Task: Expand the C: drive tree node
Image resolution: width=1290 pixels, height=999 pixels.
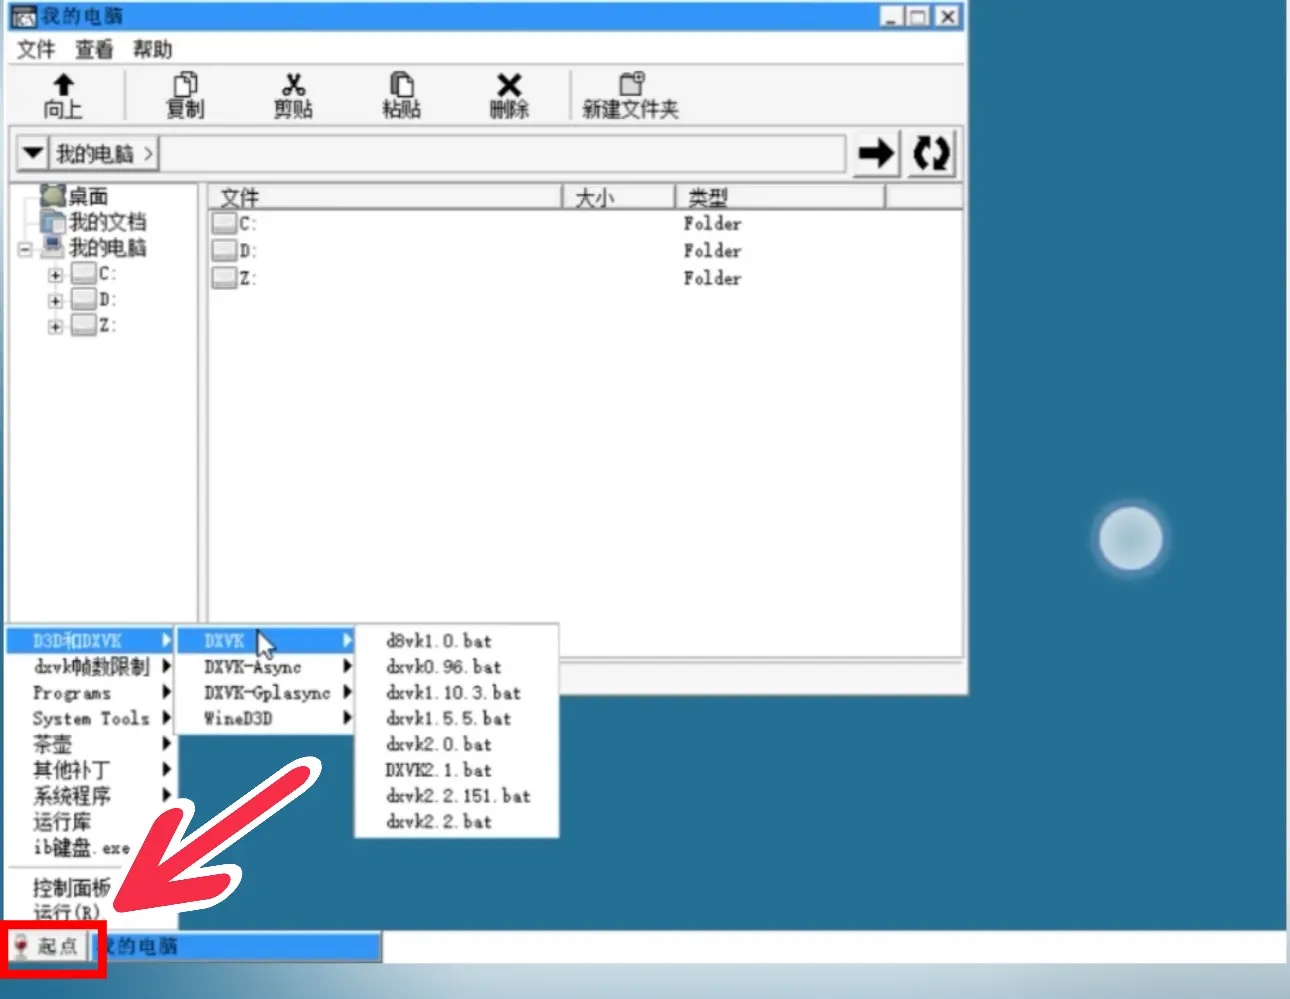Action: tap(55, 275)
